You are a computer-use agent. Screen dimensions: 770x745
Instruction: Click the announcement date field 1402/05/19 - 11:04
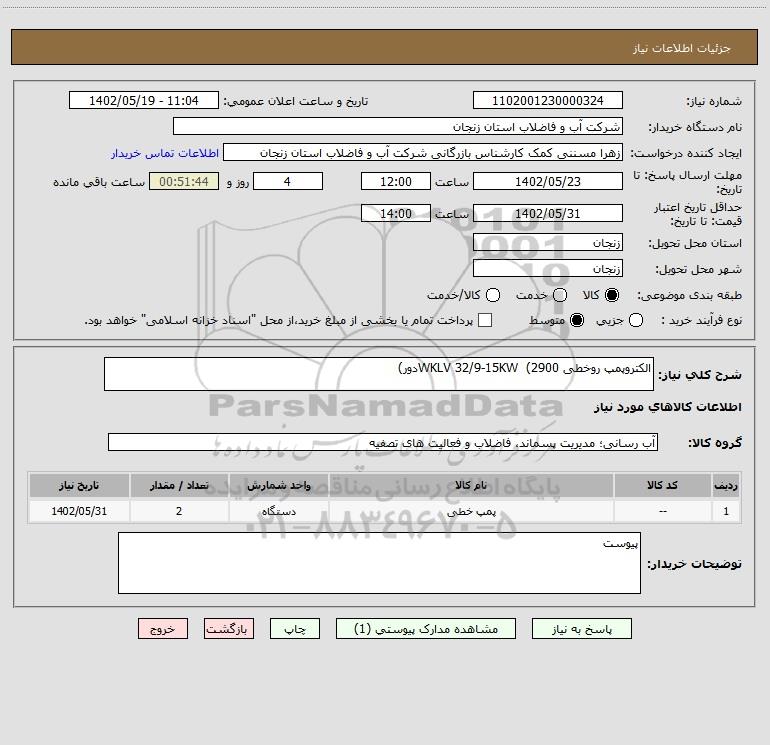144,101
